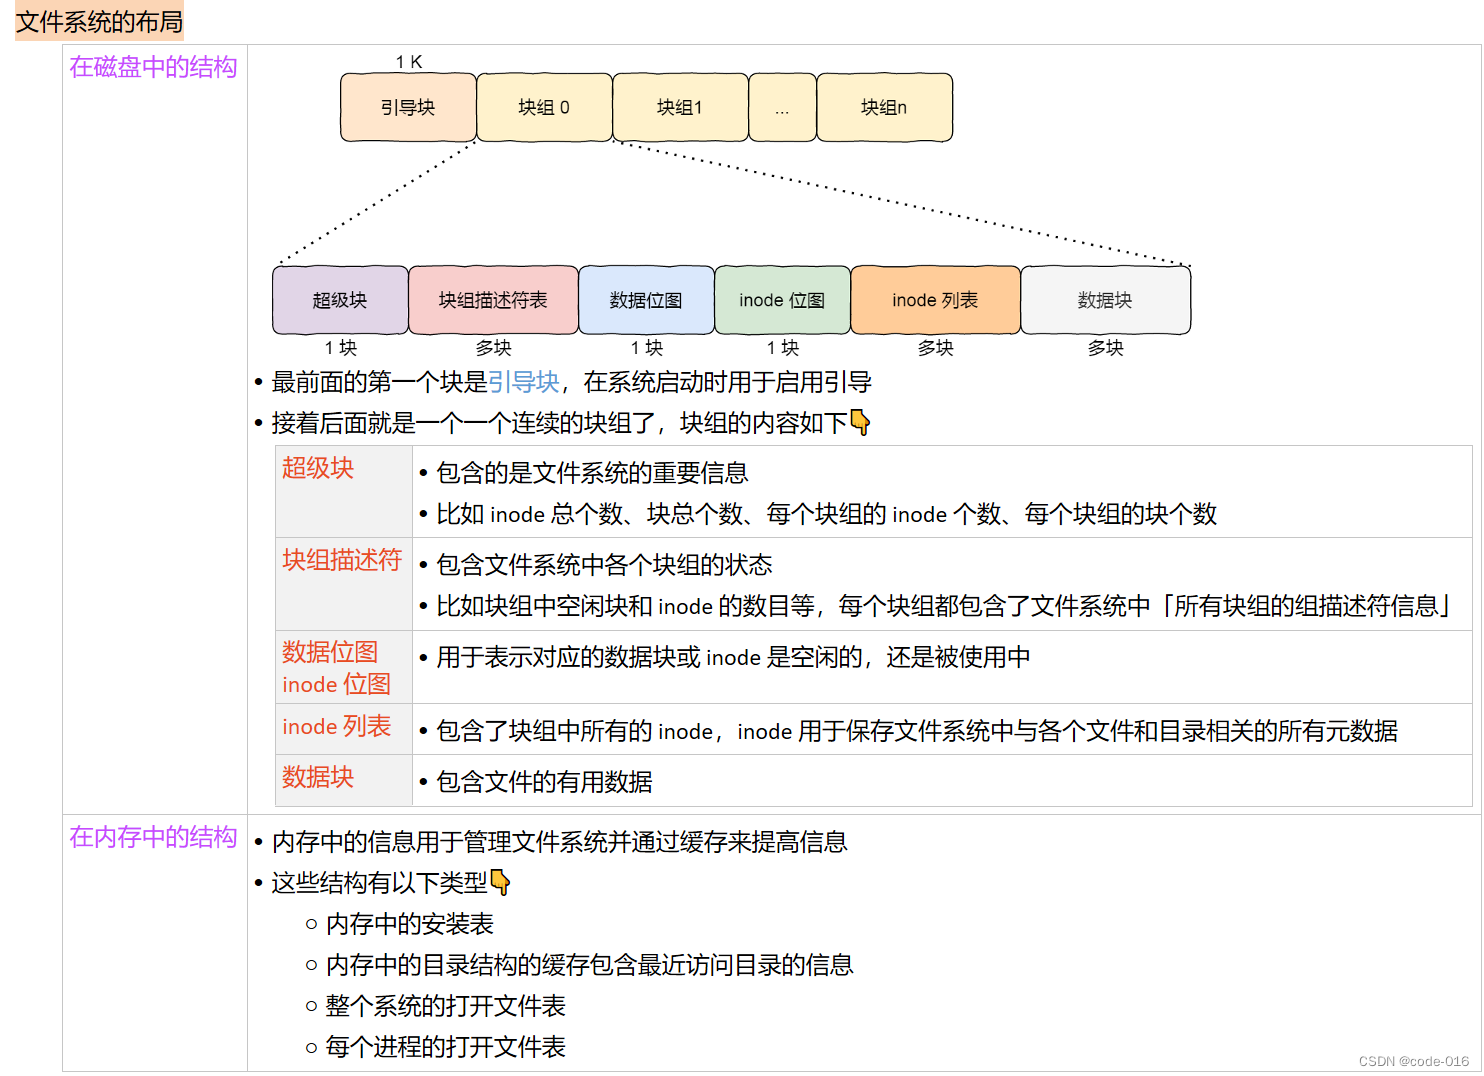1484x1076 pixels.
Task: Click the line 包含文件系统中各个块组的状态
Action: click(x=604, y=565)
